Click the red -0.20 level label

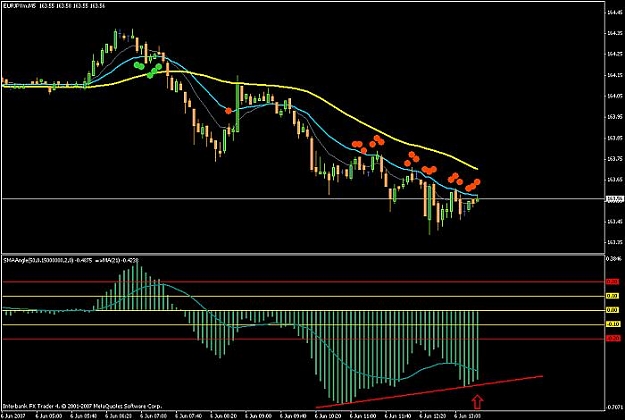tap(613, 338)
